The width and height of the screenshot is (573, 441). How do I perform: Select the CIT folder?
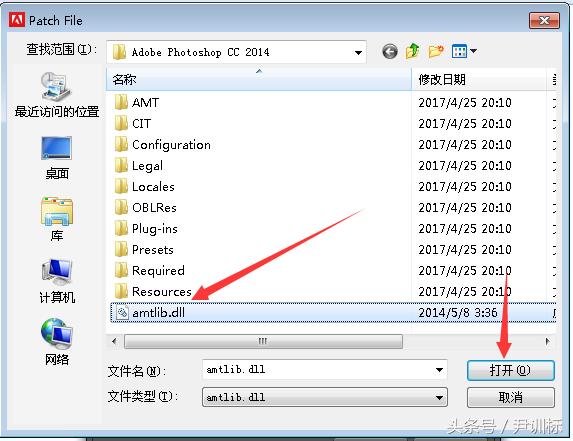tap(133, 123)
